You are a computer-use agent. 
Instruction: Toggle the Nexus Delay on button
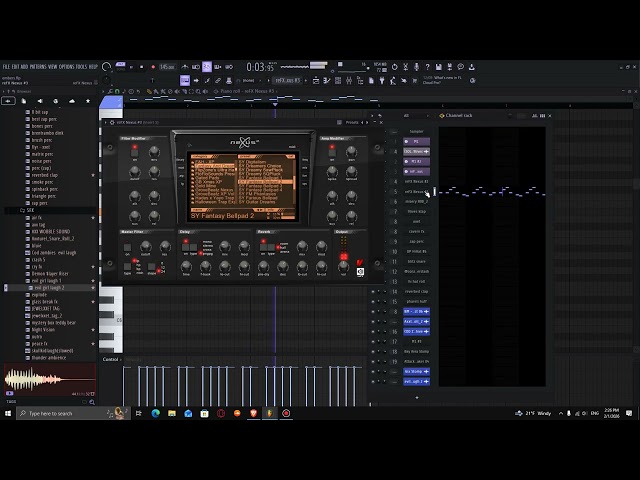[x=186, y=247]
